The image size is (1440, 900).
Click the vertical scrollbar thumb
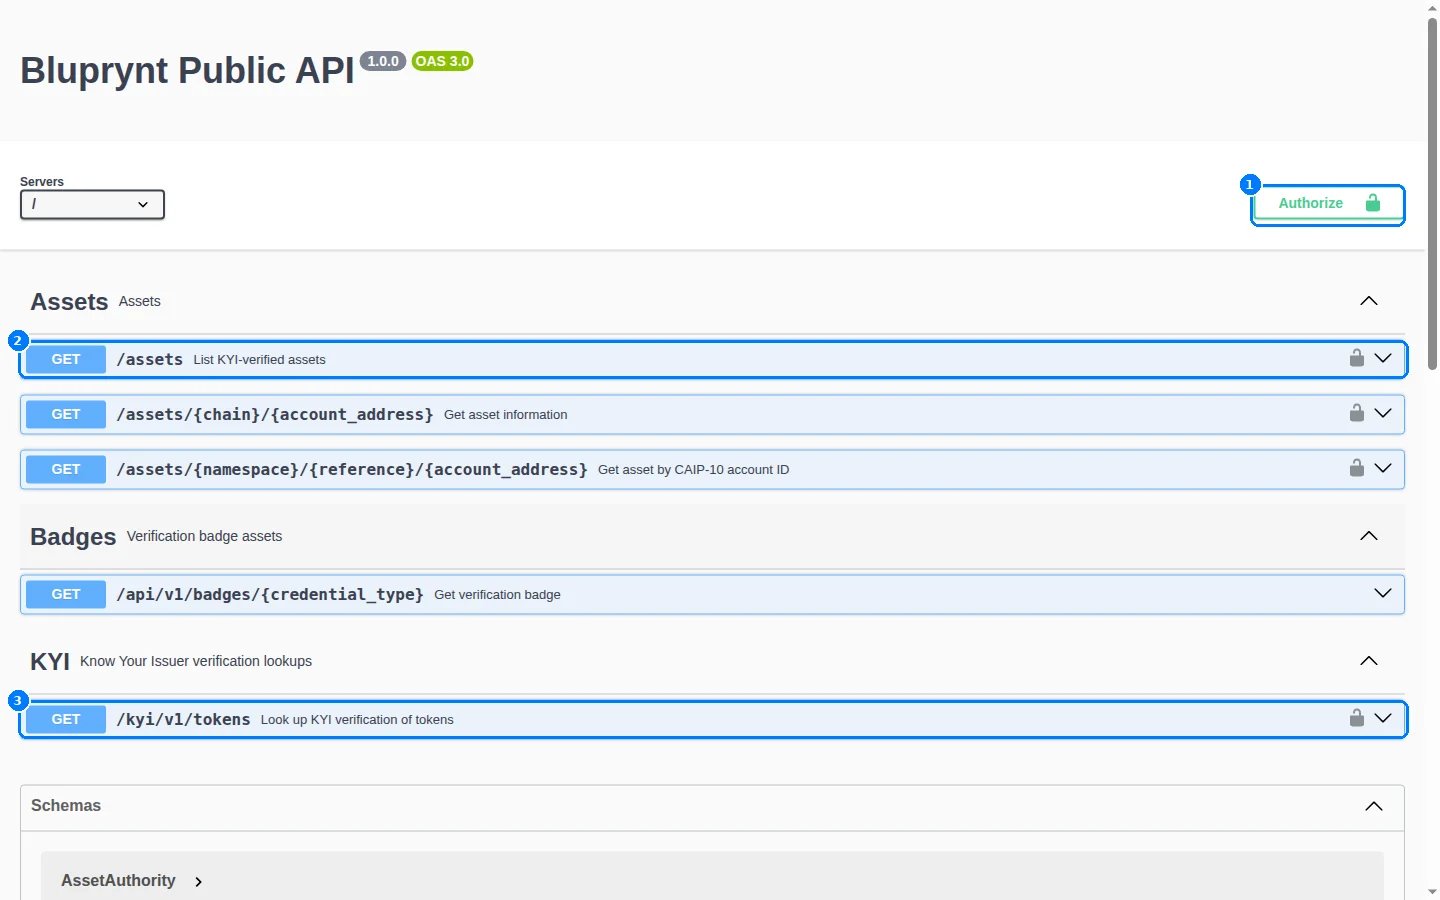tap(1432, 195)
